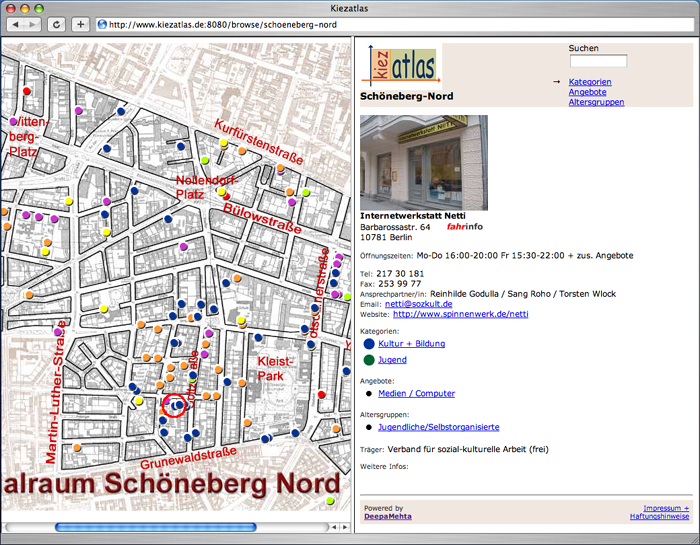The width and height of the screenshot is (700, 545).
Task: Click the Grunewaldstraße street label on map
Action: tap(188, 458)
